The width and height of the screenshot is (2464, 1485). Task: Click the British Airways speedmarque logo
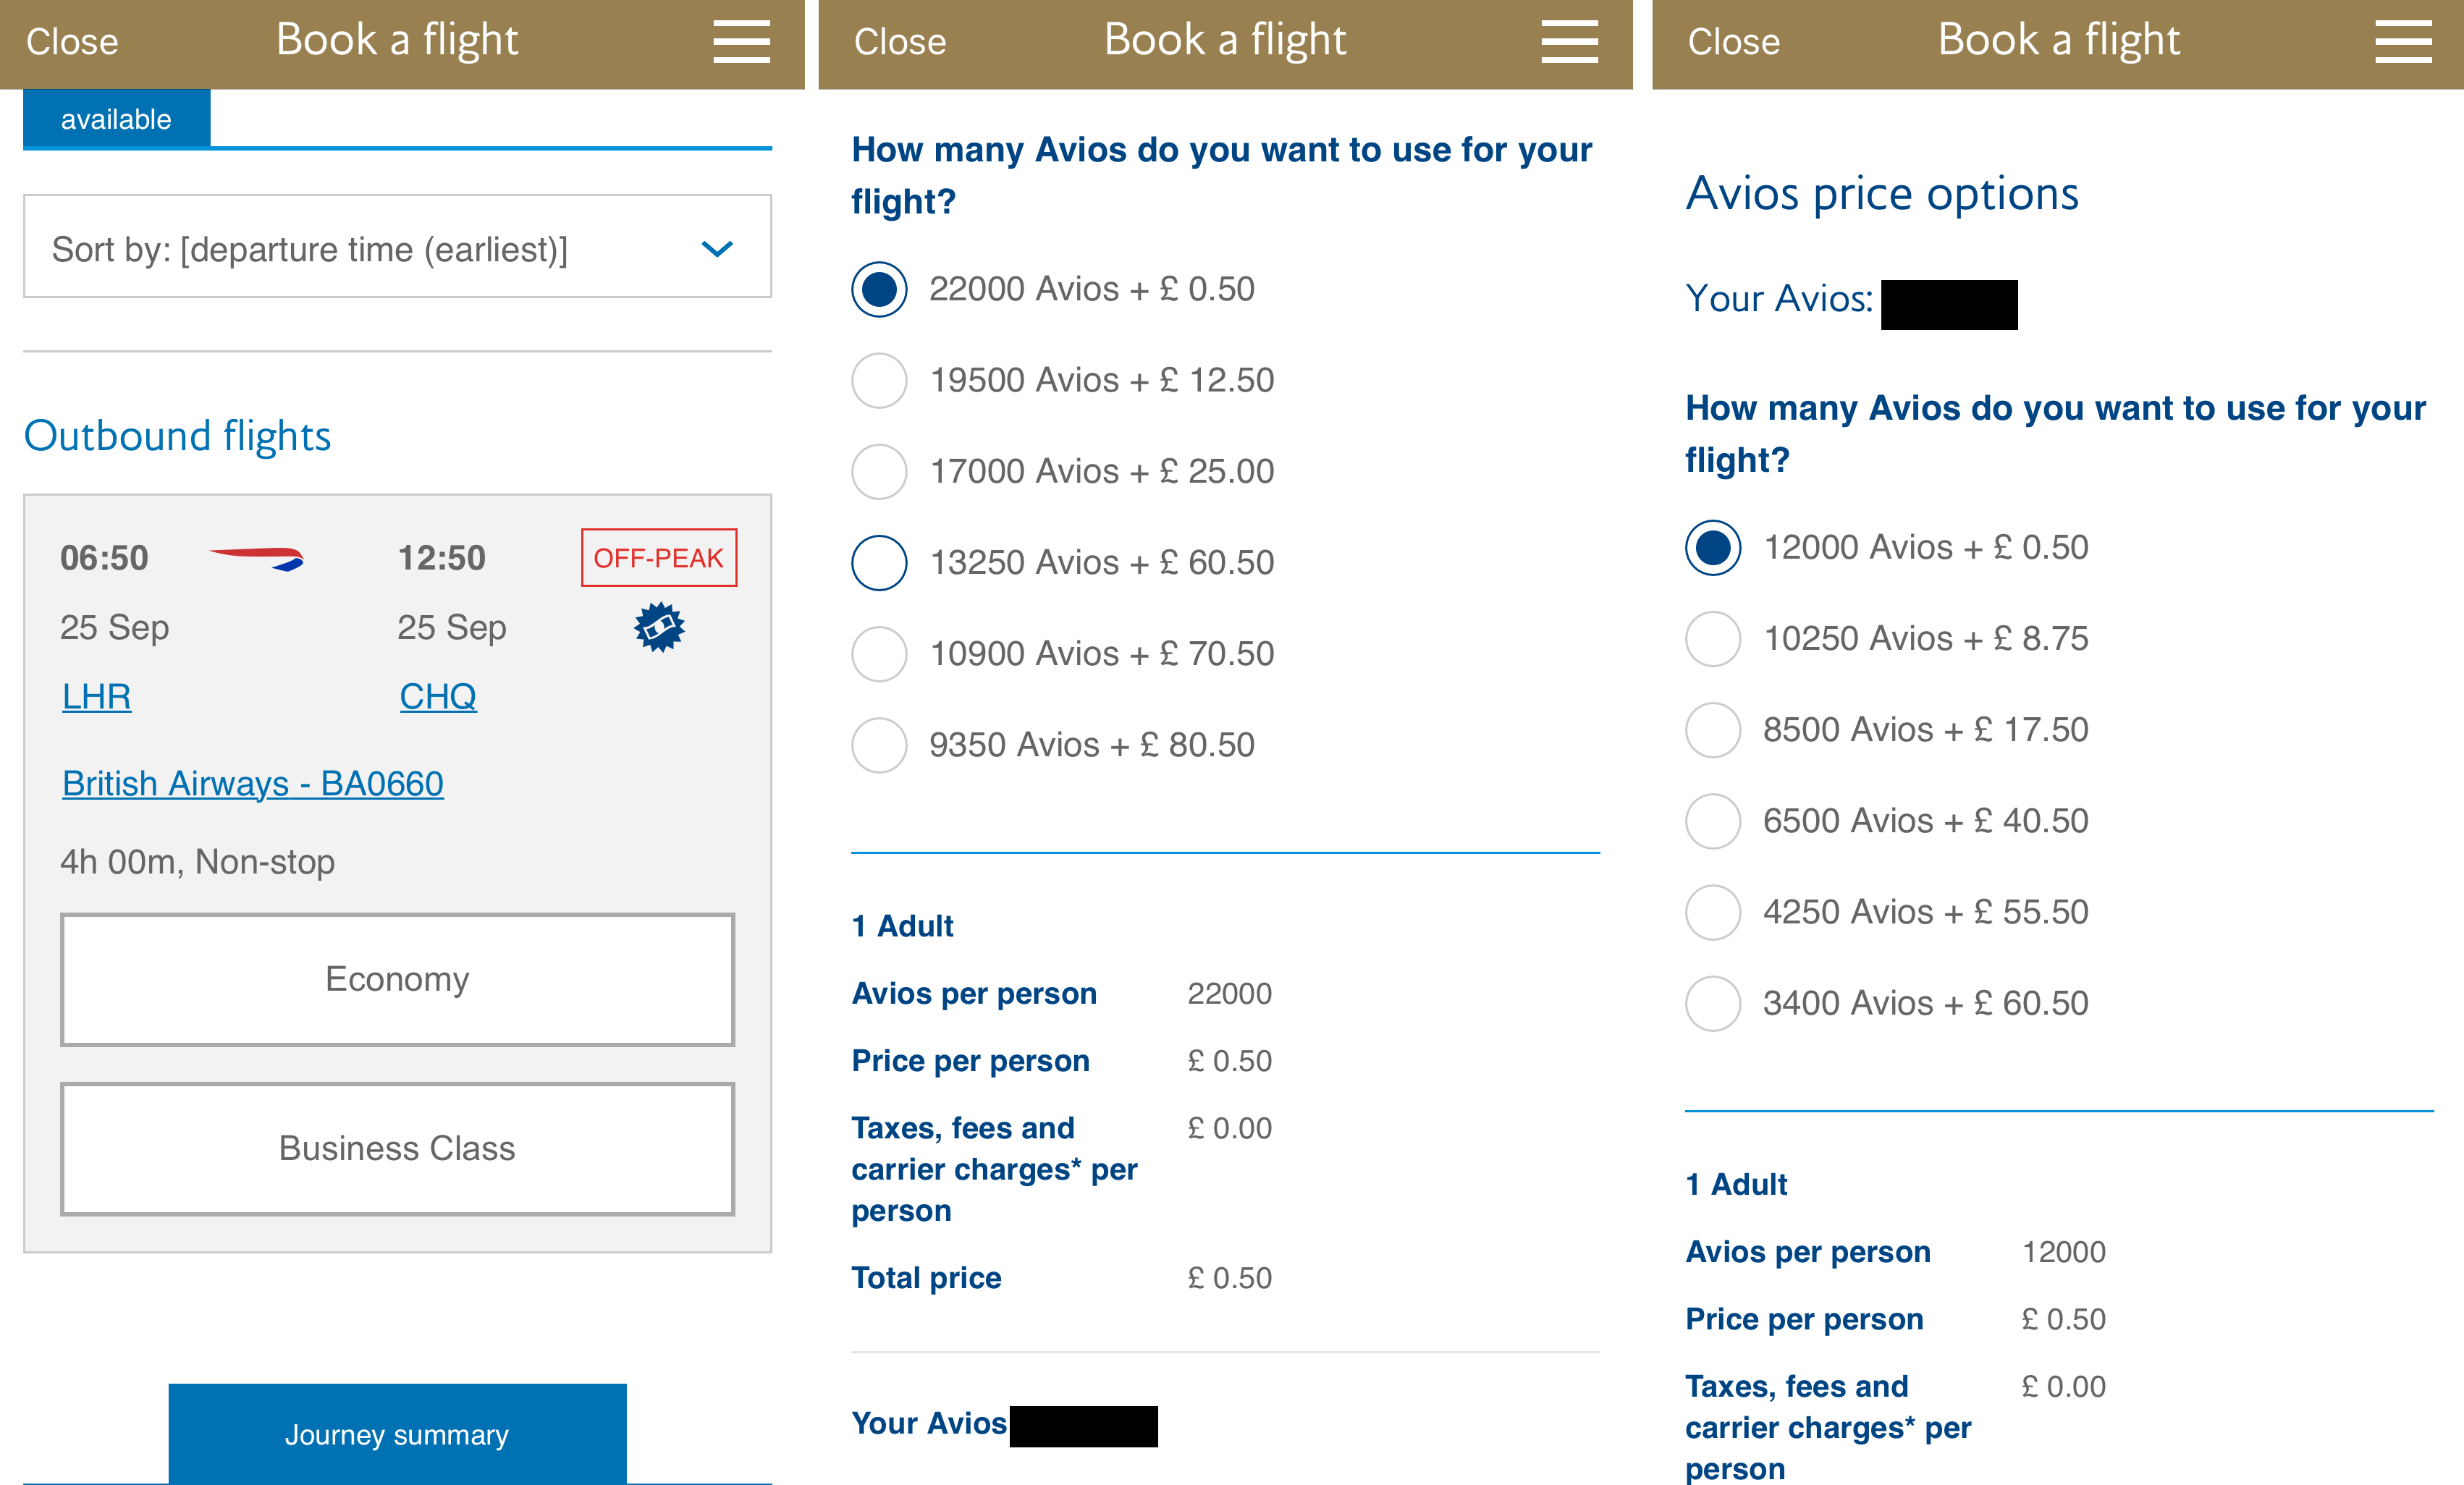click(256, 558)
